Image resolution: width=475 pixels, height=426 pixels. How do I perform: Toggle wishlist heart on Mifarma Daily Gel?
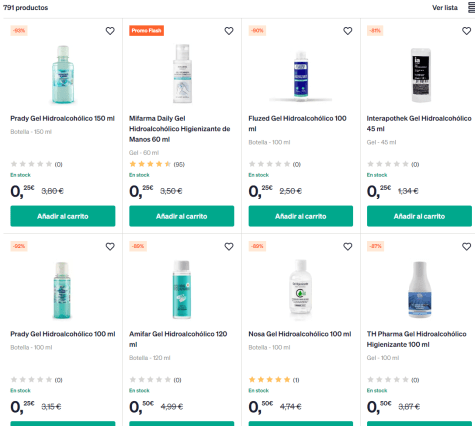pos(229,31)
